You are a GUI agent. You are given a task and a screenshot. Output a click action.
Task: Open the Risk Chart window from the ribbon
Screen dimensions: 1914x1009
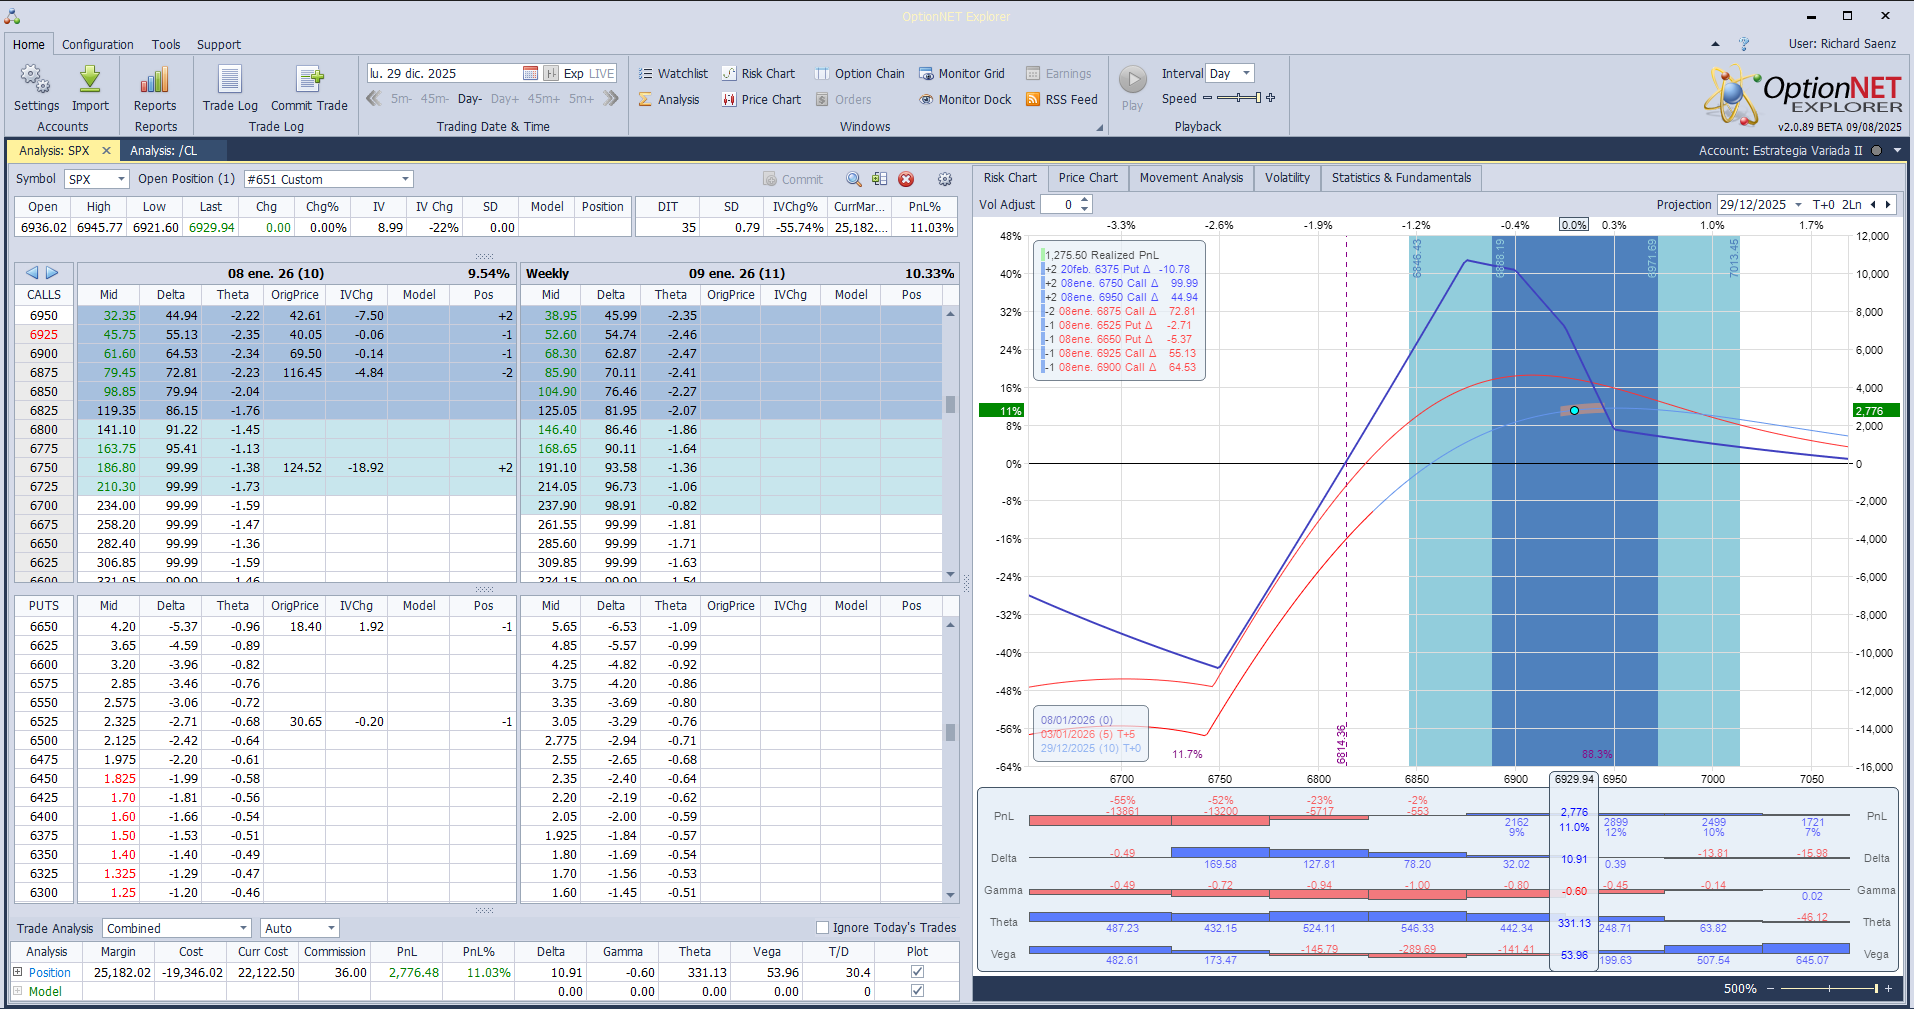[x=758, y=73]
